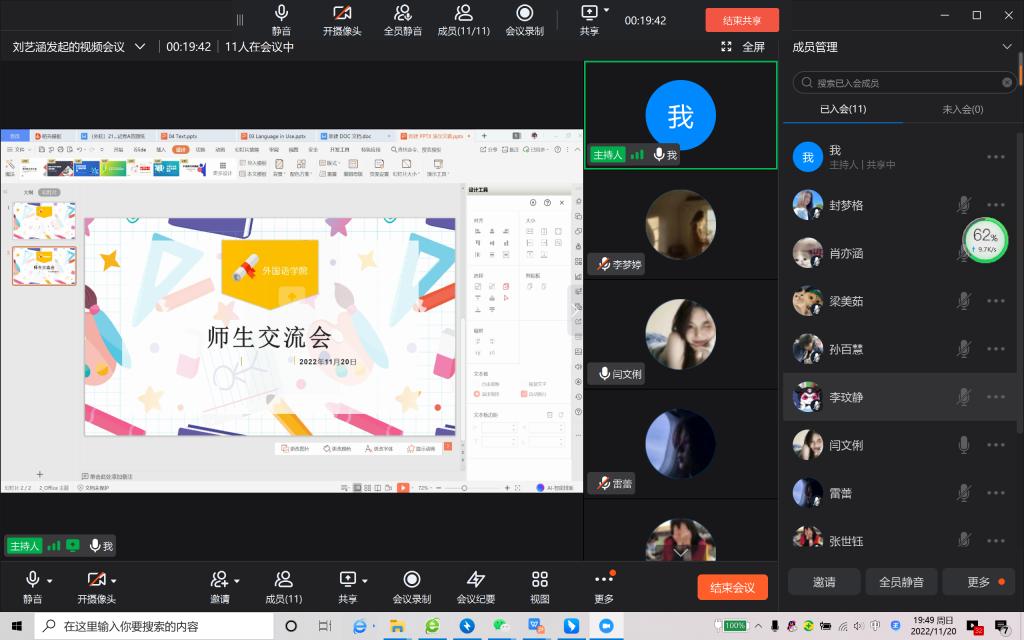Click the red 结束共享 button
The width and height of the screenshot is (1024, 640).
741,20
